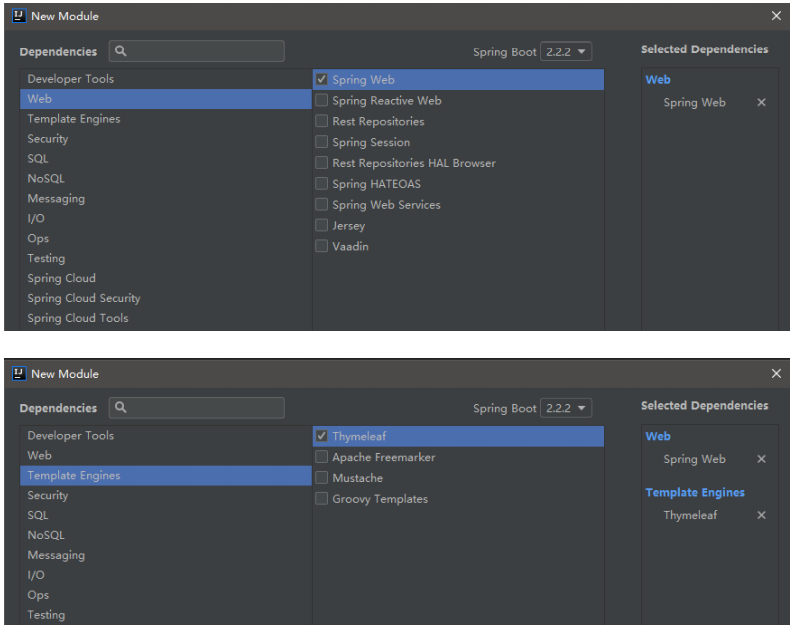Select Template Engines category in upper dialog

coord(166,119)
